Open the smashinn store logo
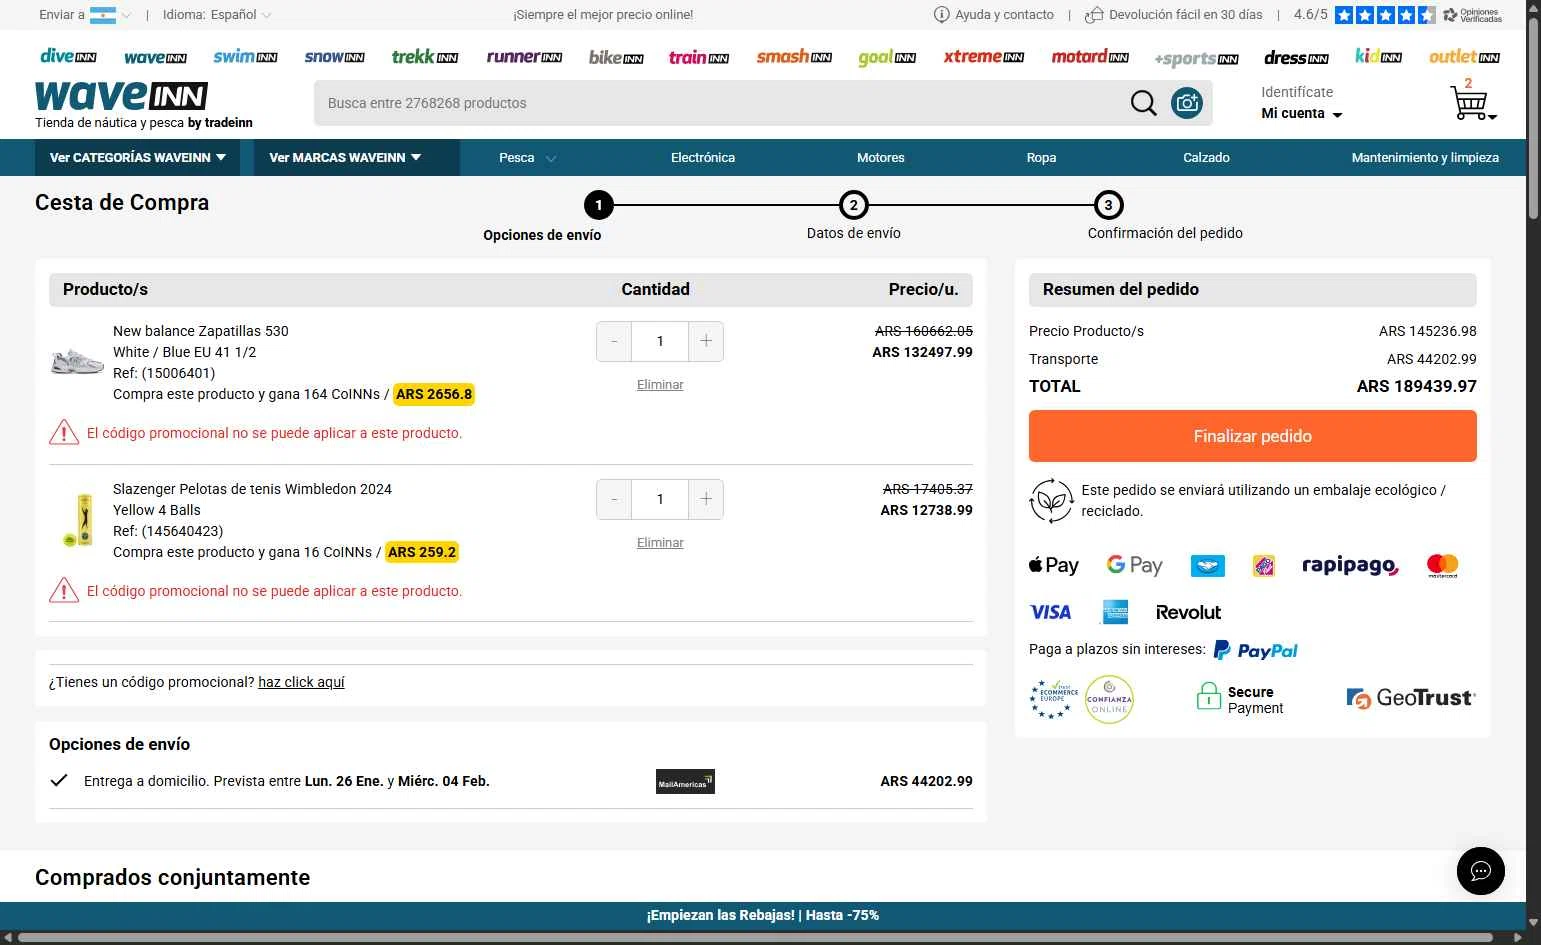 click(794, 57)
